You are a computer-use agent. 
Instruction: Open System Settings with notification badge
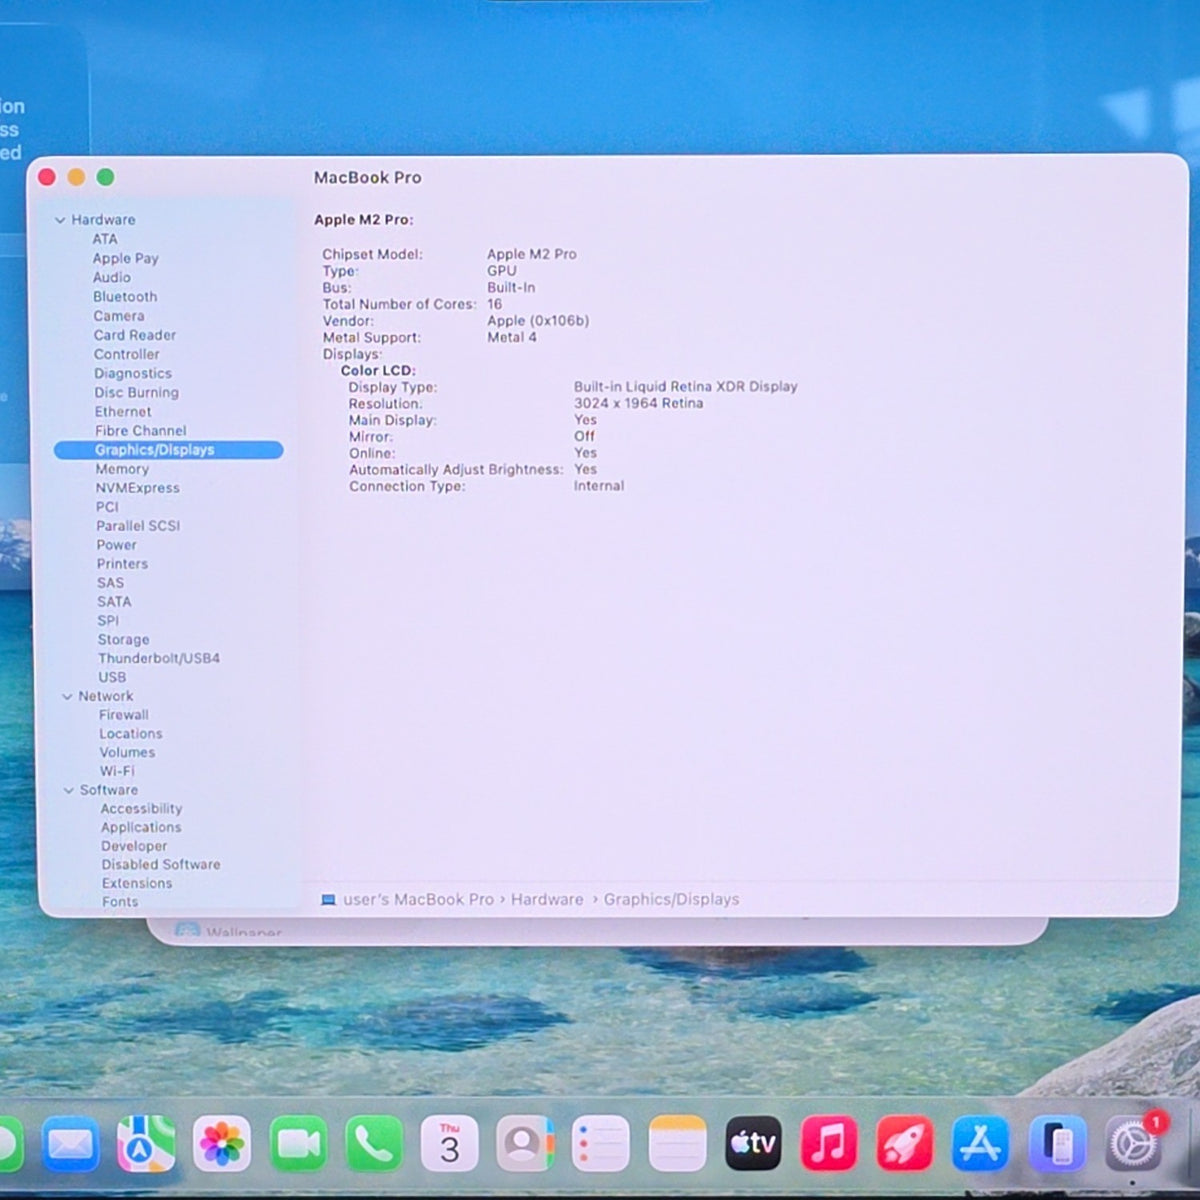[x=1135, y=1142]
